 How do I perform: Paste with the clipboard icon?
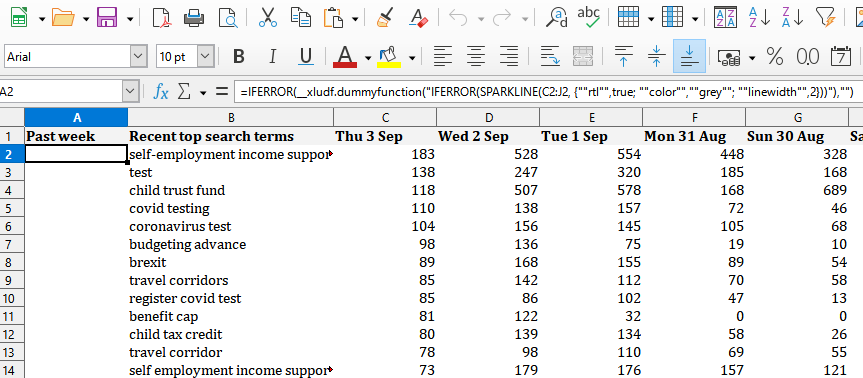tap(334, 18)
